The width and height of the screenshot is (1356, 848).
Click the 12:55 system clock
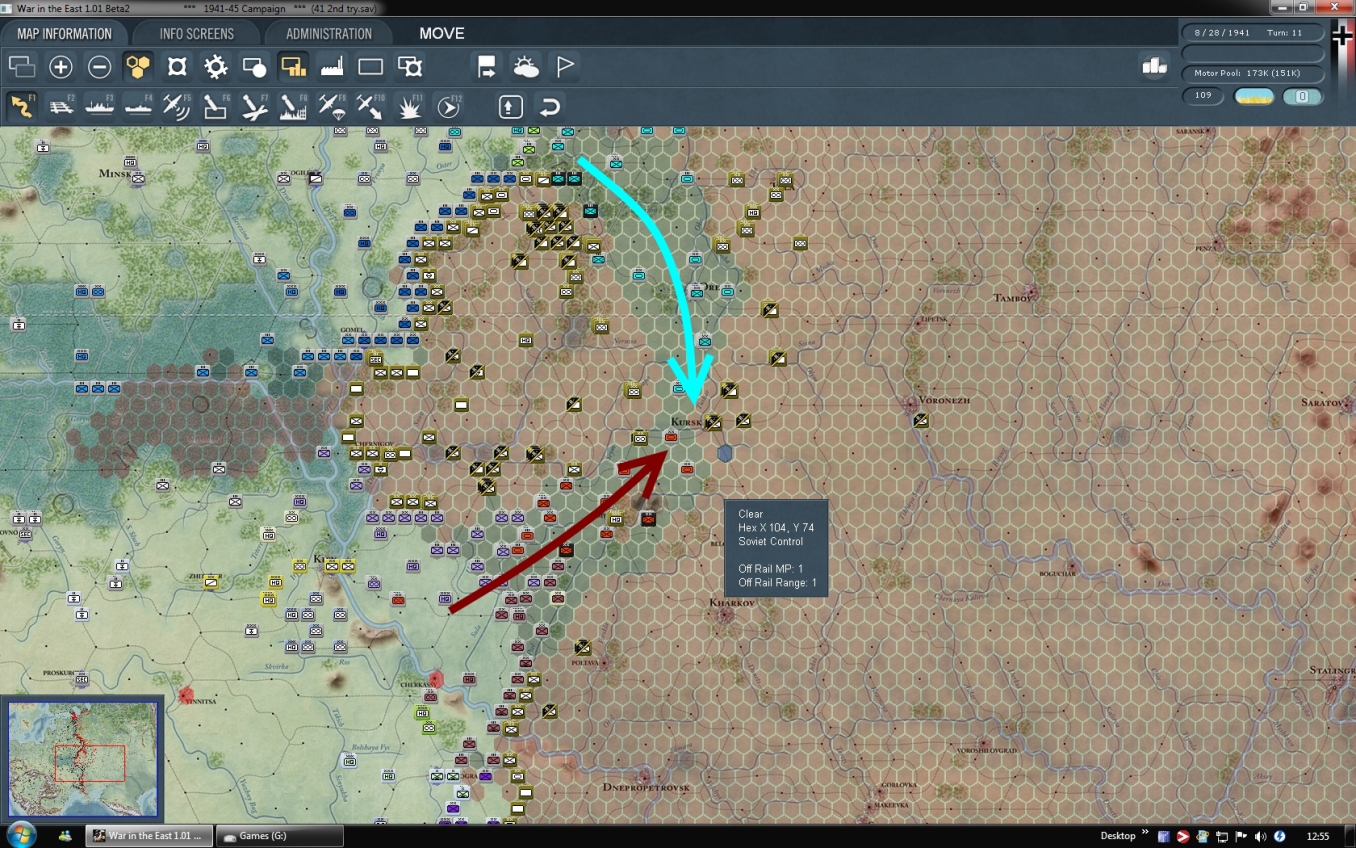click(1318, 836)
